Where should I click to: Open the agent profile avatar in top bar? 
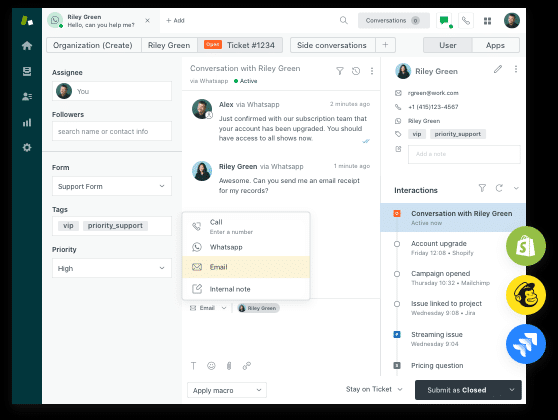point(512,20)
